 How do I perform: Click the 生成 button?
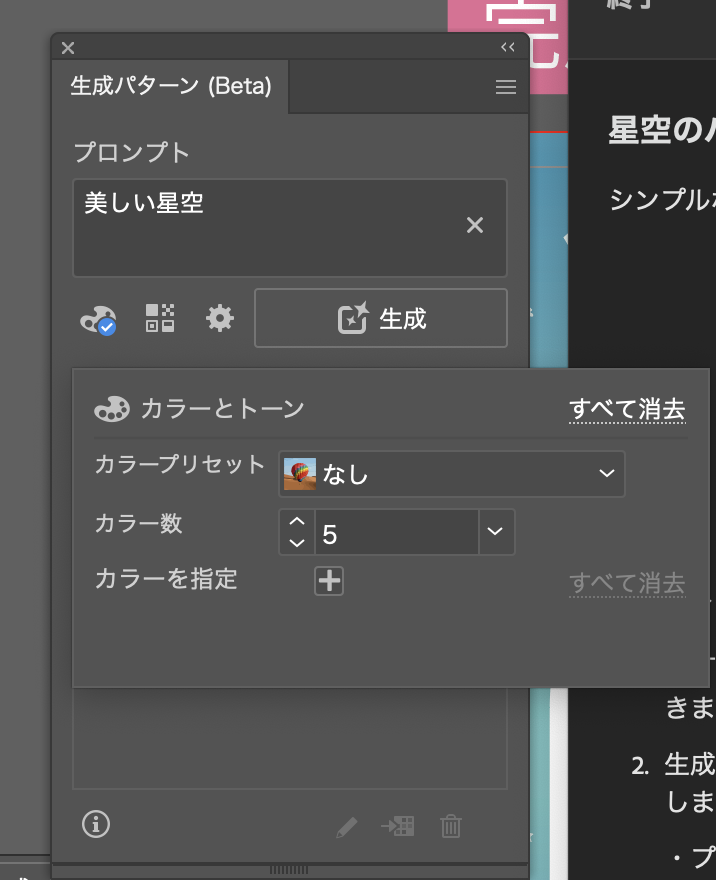coord(381,319)
